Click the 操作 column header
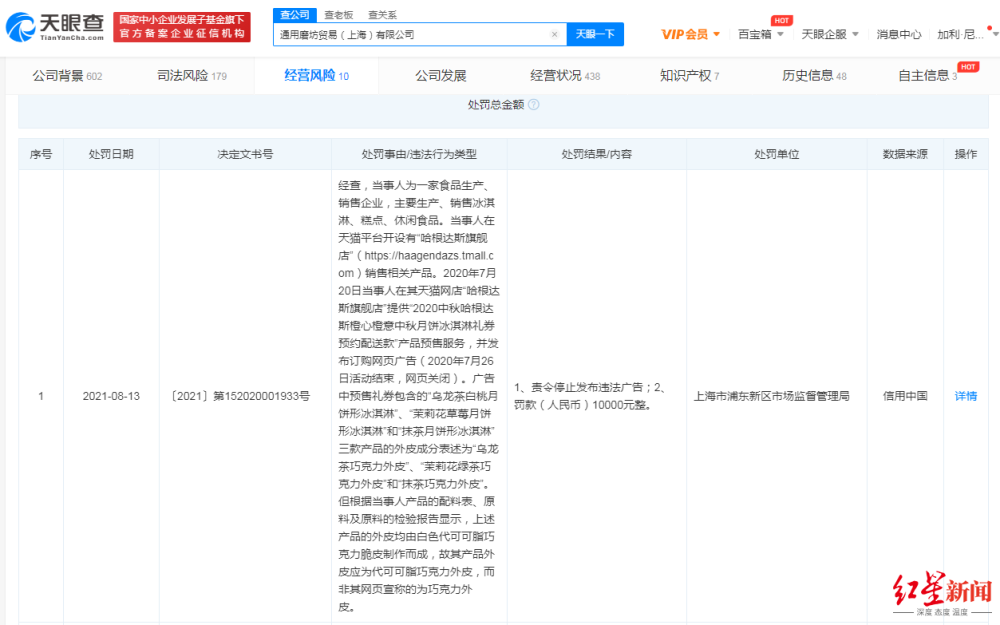This screenshot has width=1000, height=625. point(966,154)
